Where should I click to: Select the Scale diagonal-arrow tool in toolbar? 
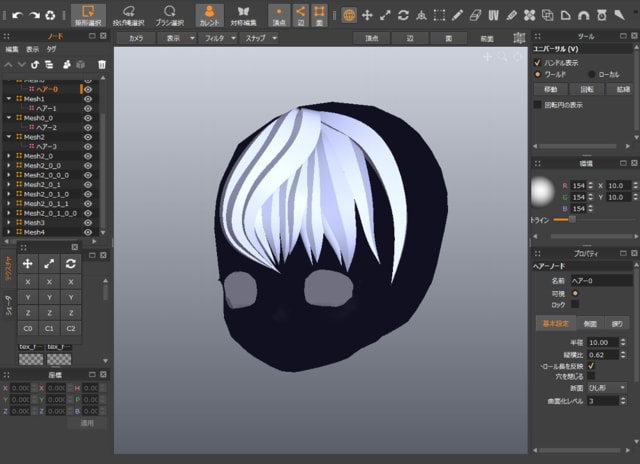(x=385, y=16)
